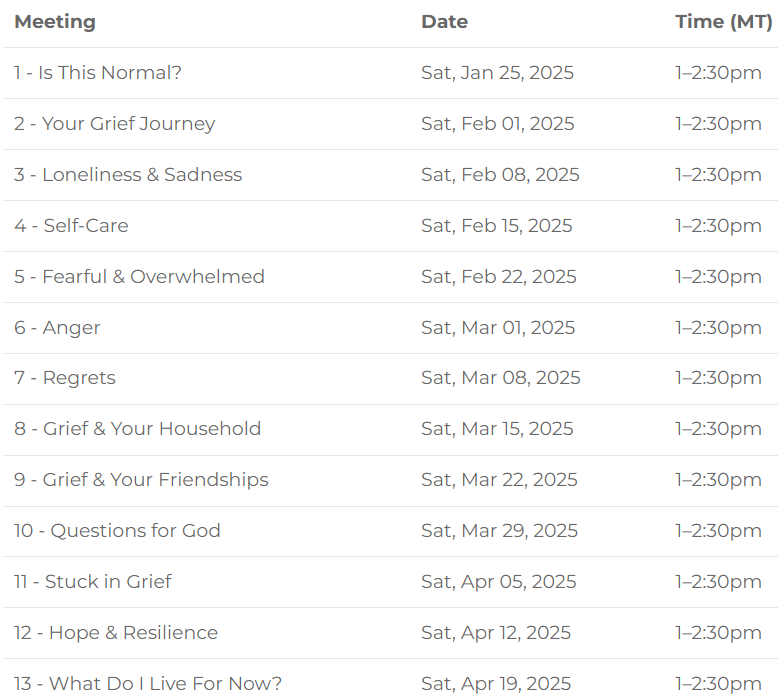
Task: Choose the '4 - Self-Care' meeting
Action: click(71, 226)
